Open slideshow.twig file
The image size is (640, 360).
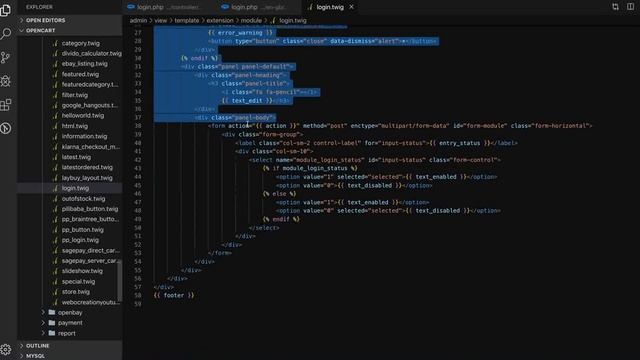82,271
